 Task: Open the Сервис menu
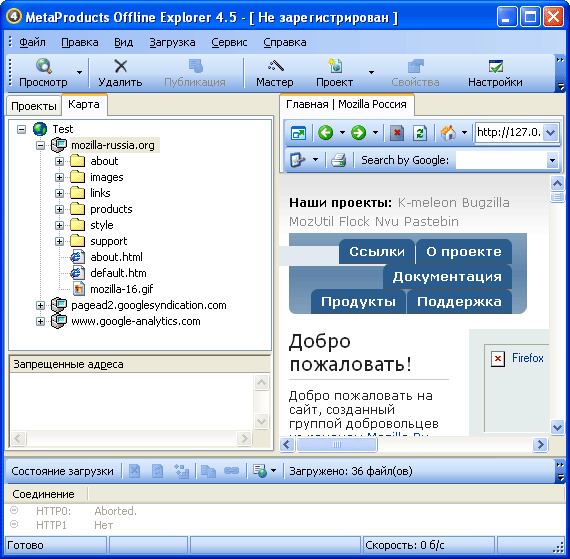[x=229, y=43]
